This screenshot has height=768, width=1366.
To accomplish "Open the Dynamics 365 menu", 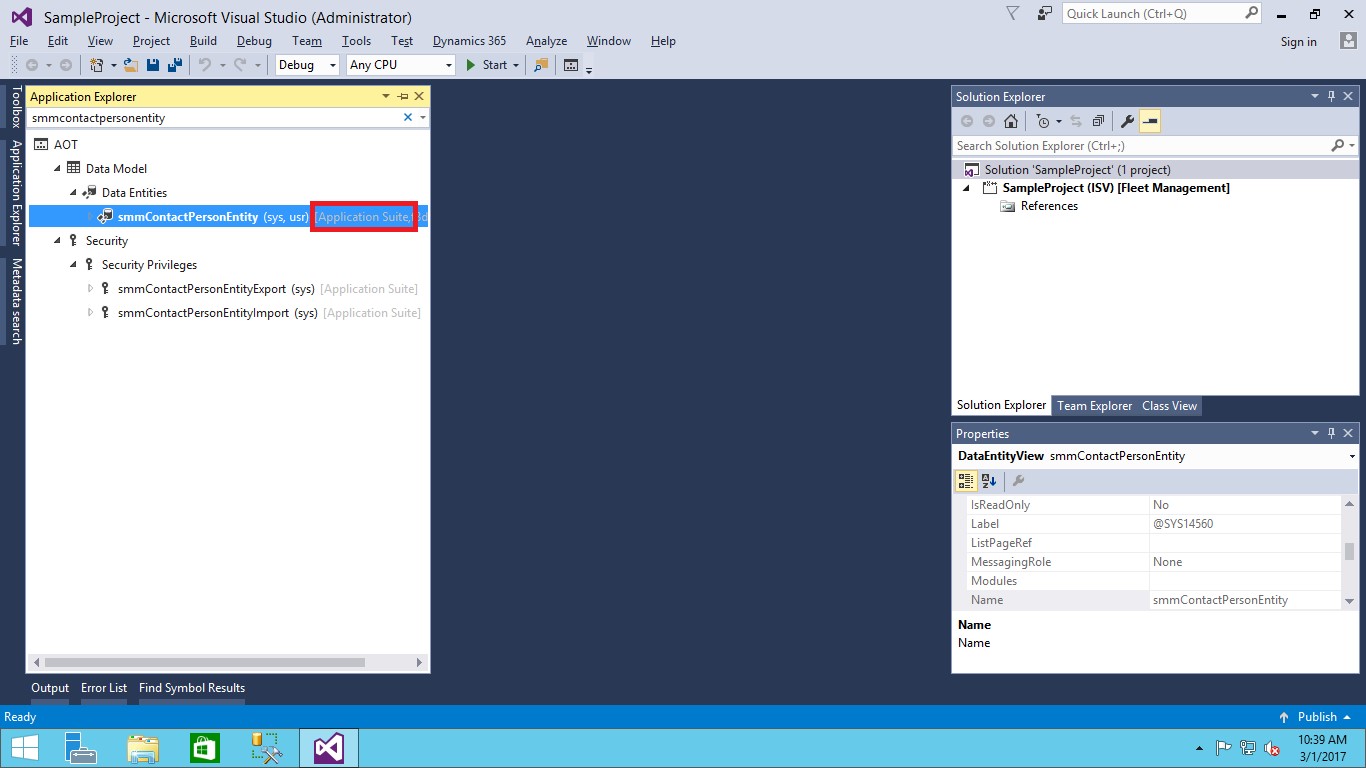I will click(469, 41).
